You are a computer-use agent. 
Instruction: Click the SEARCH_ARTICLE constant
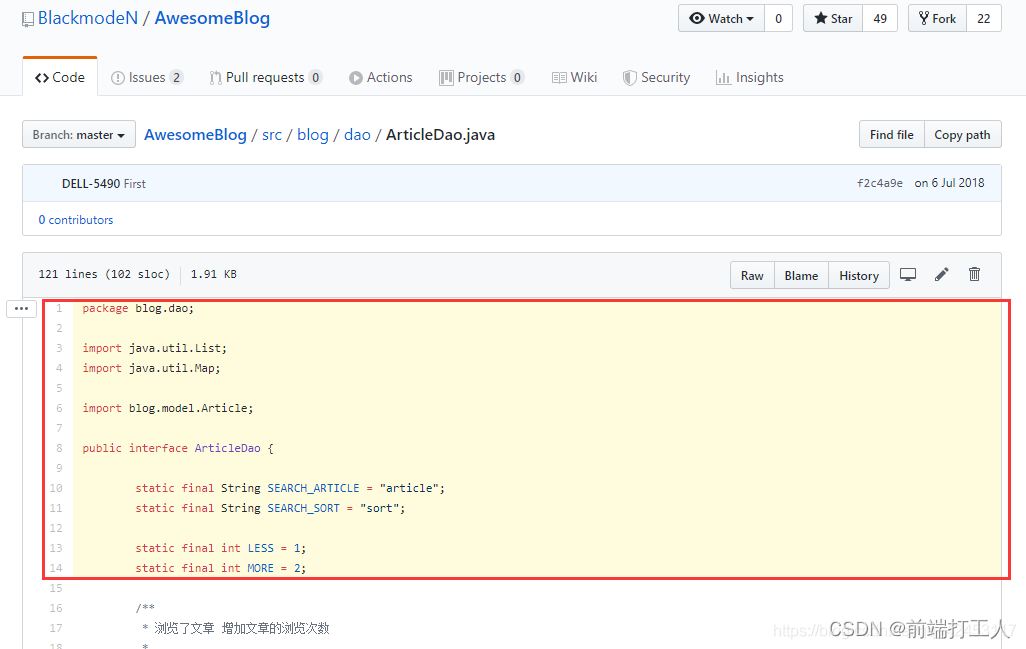313,488
